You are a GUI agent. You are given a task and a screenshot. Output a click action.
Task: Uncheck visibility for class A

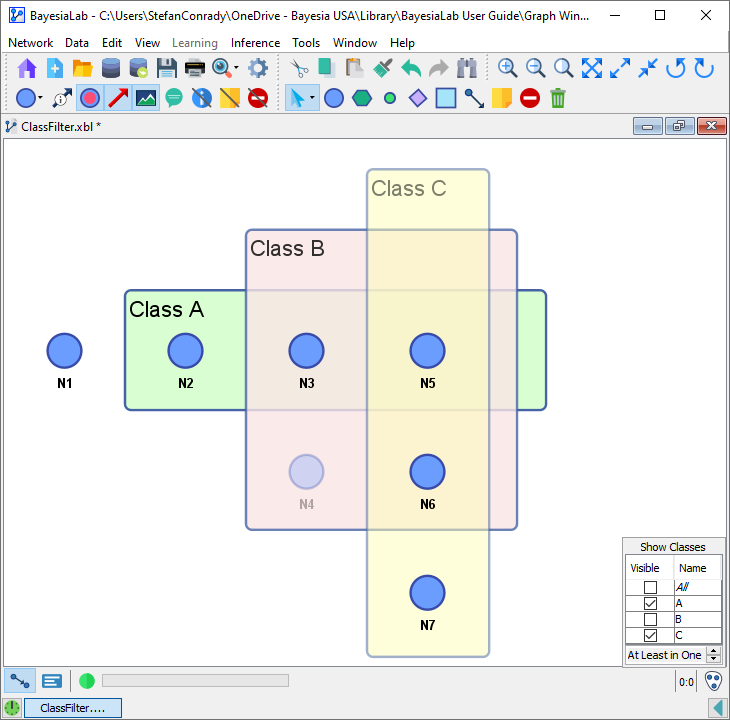click(650, 604)
